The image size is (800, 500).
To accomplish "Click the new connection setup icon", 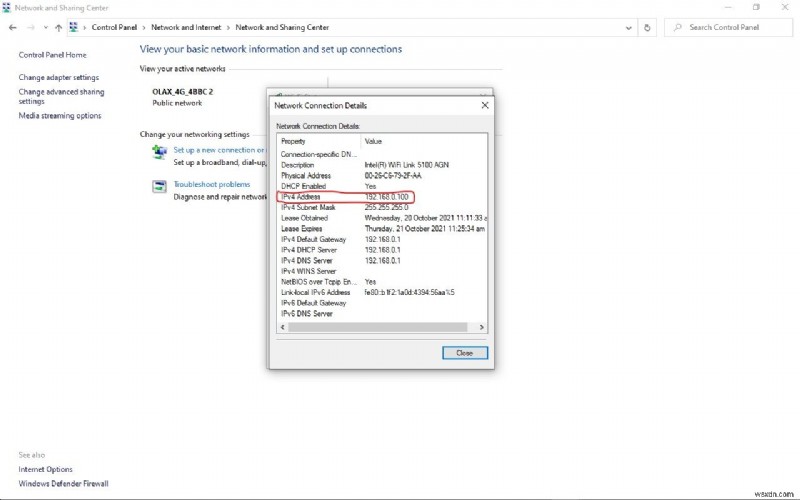I will click(159, 152).
